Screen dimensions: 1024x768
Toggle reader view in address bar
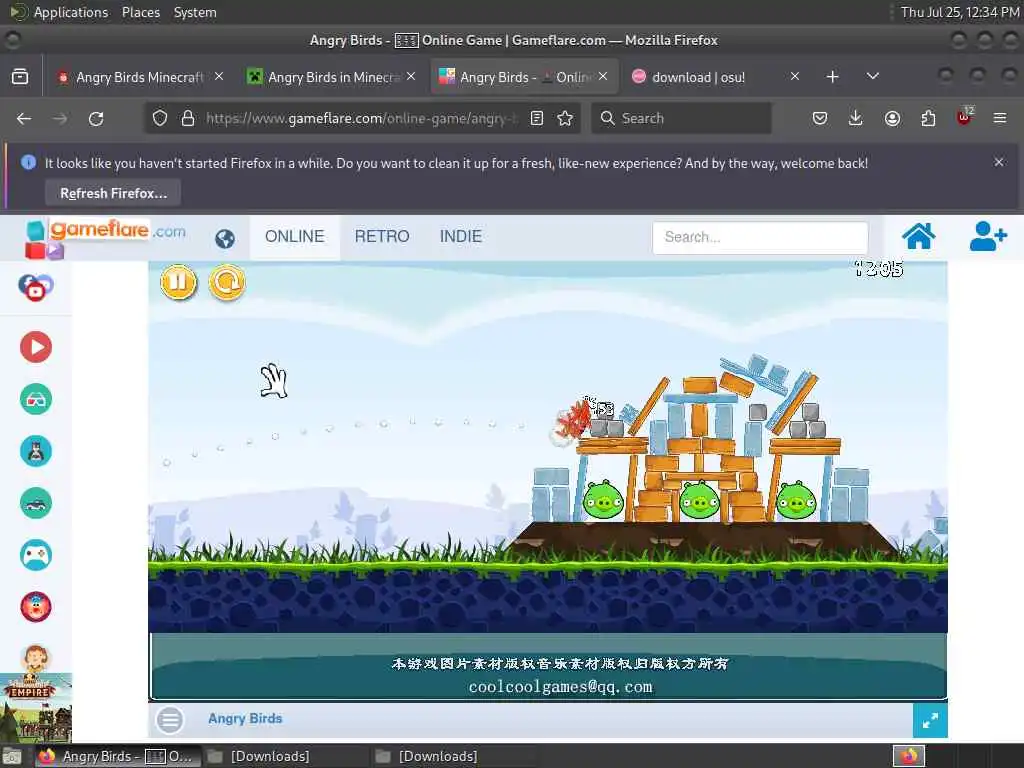[537, 118]
